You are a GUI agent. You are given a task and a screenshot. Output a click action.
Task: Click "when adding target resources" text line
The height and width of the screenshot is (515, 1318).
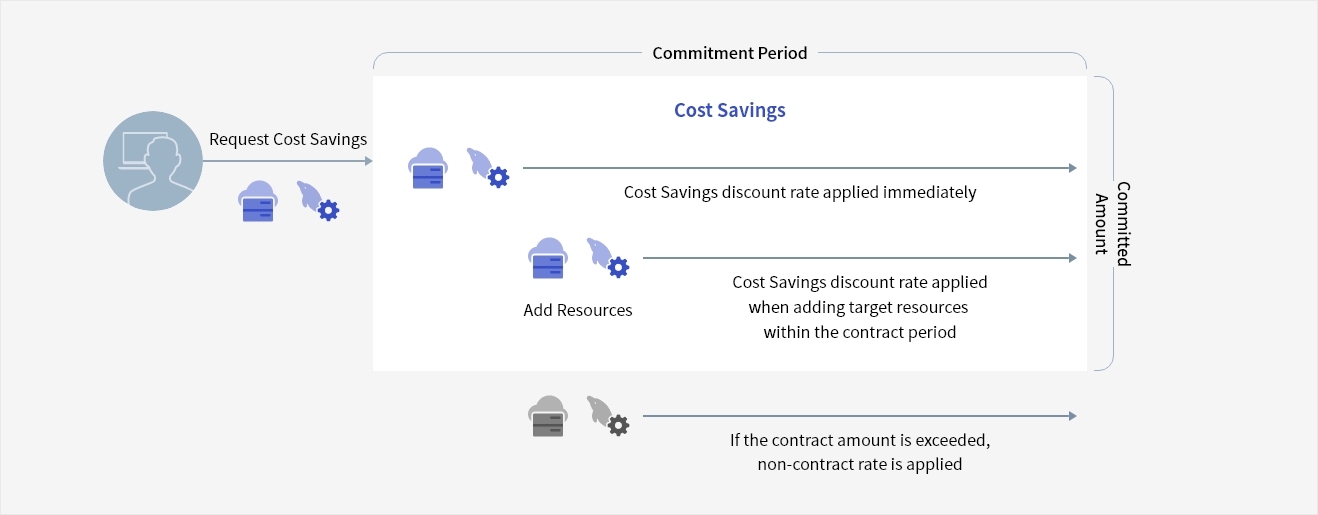(859, 307)
